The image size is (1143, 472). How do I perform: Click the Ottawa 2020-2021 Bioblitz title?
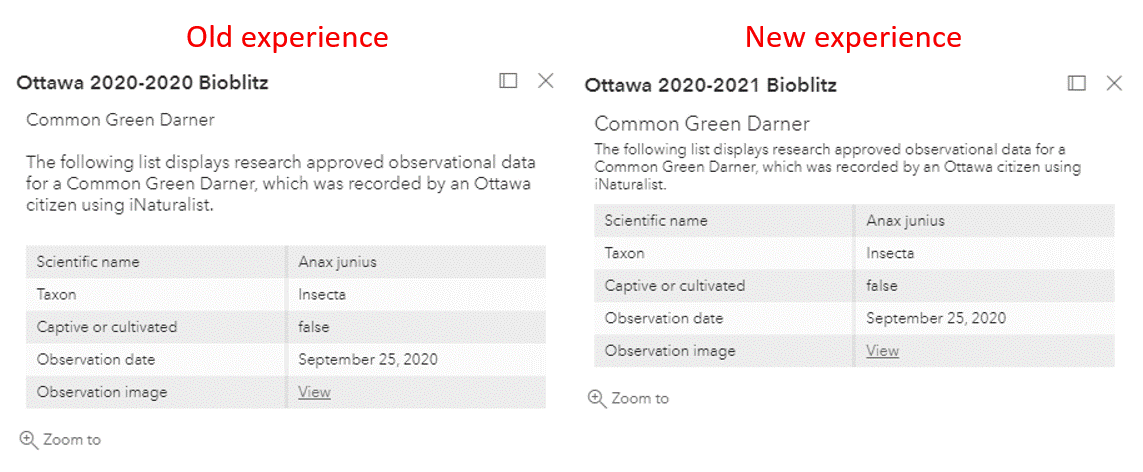tap(710, 85)
